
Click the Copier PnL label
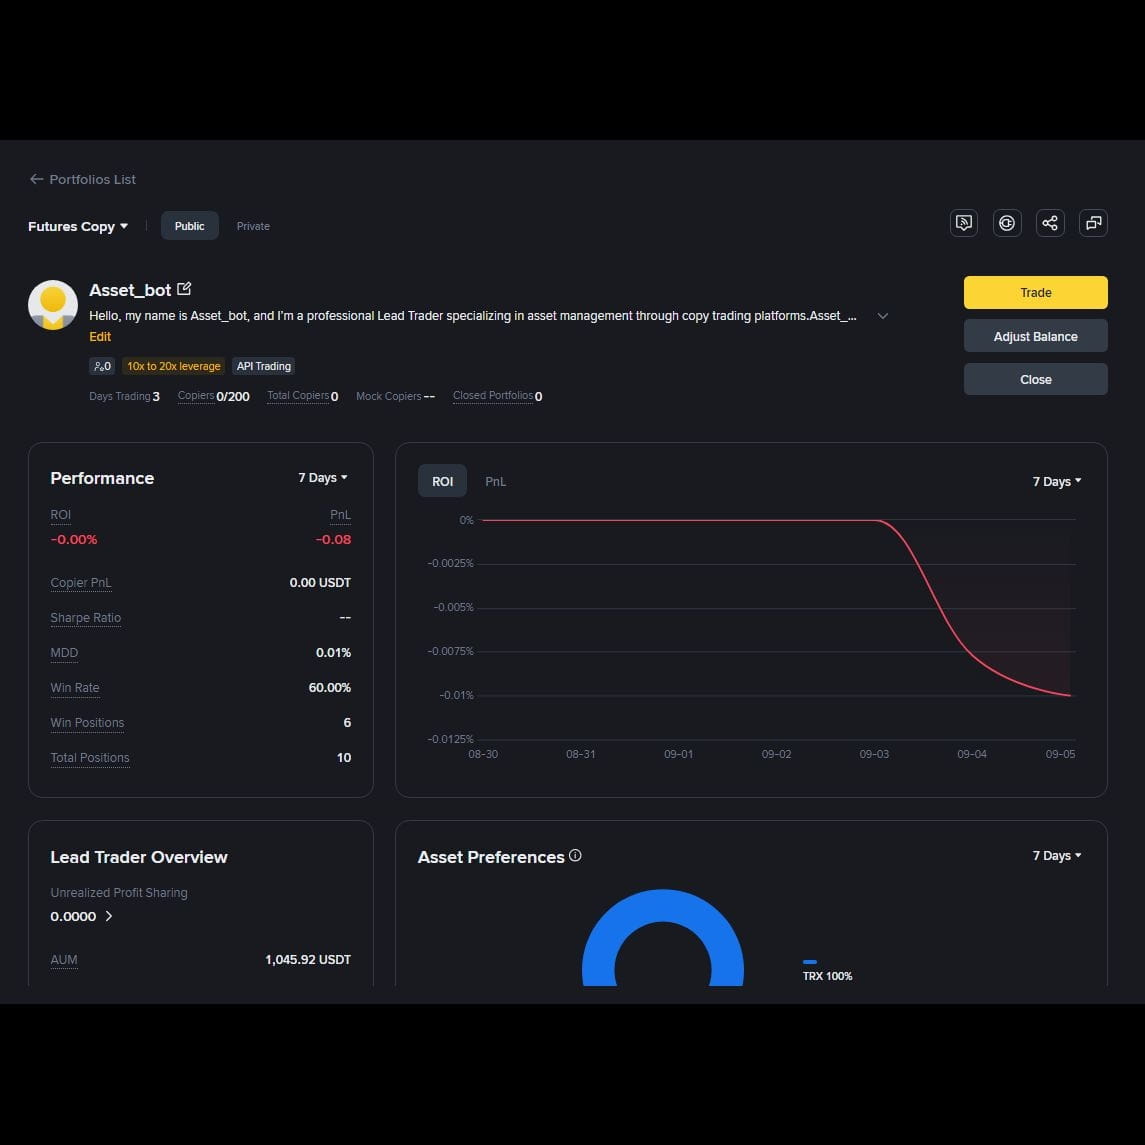coord(81,583)
